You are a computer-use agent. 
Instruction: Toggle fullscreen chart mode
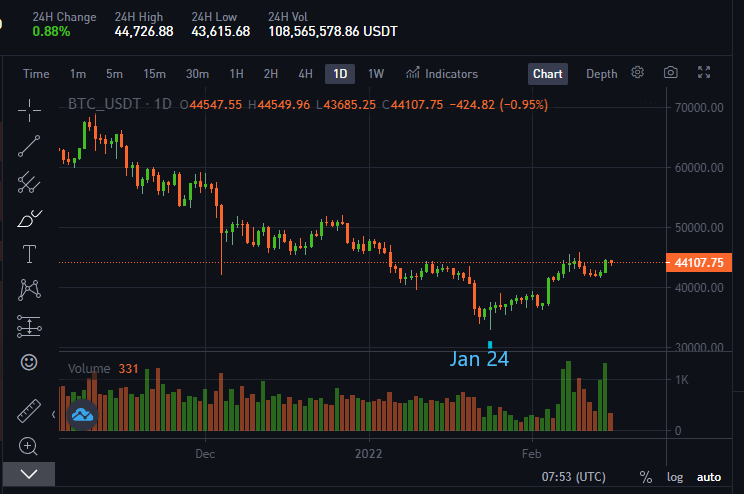[704, 73]
